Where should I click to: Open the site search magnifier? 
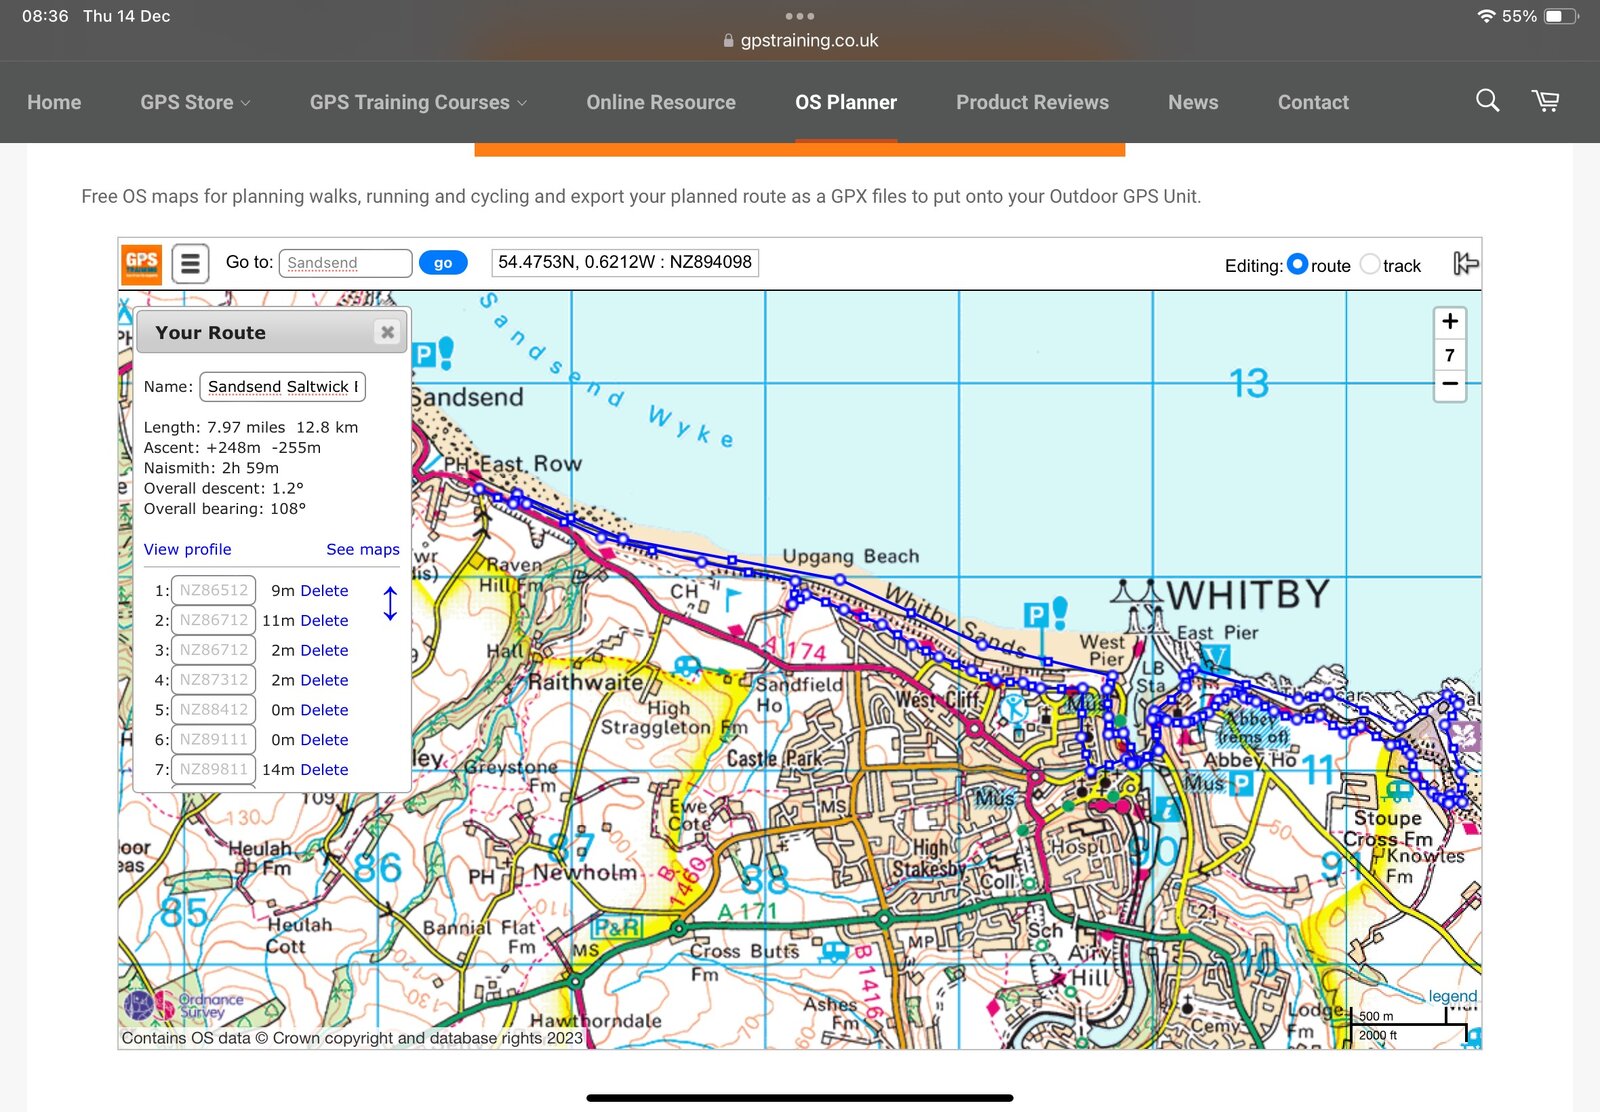1487,101
